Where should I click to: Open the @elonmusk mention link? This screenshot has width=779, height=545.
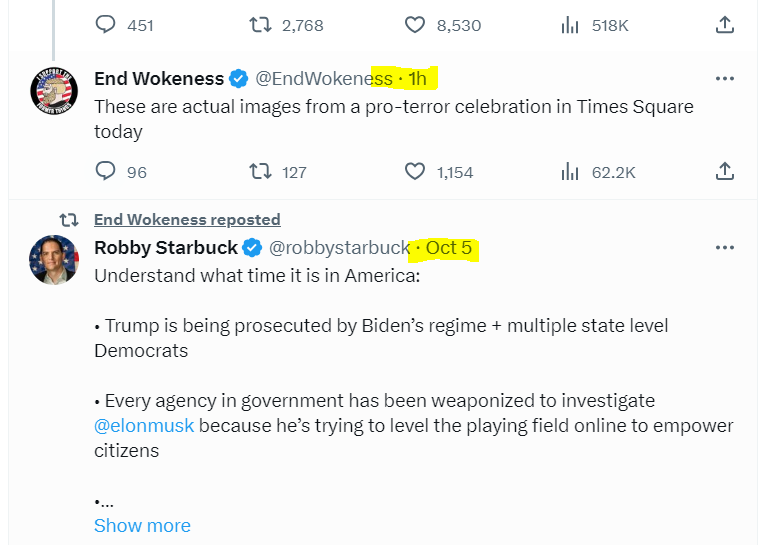pos(144,426)
